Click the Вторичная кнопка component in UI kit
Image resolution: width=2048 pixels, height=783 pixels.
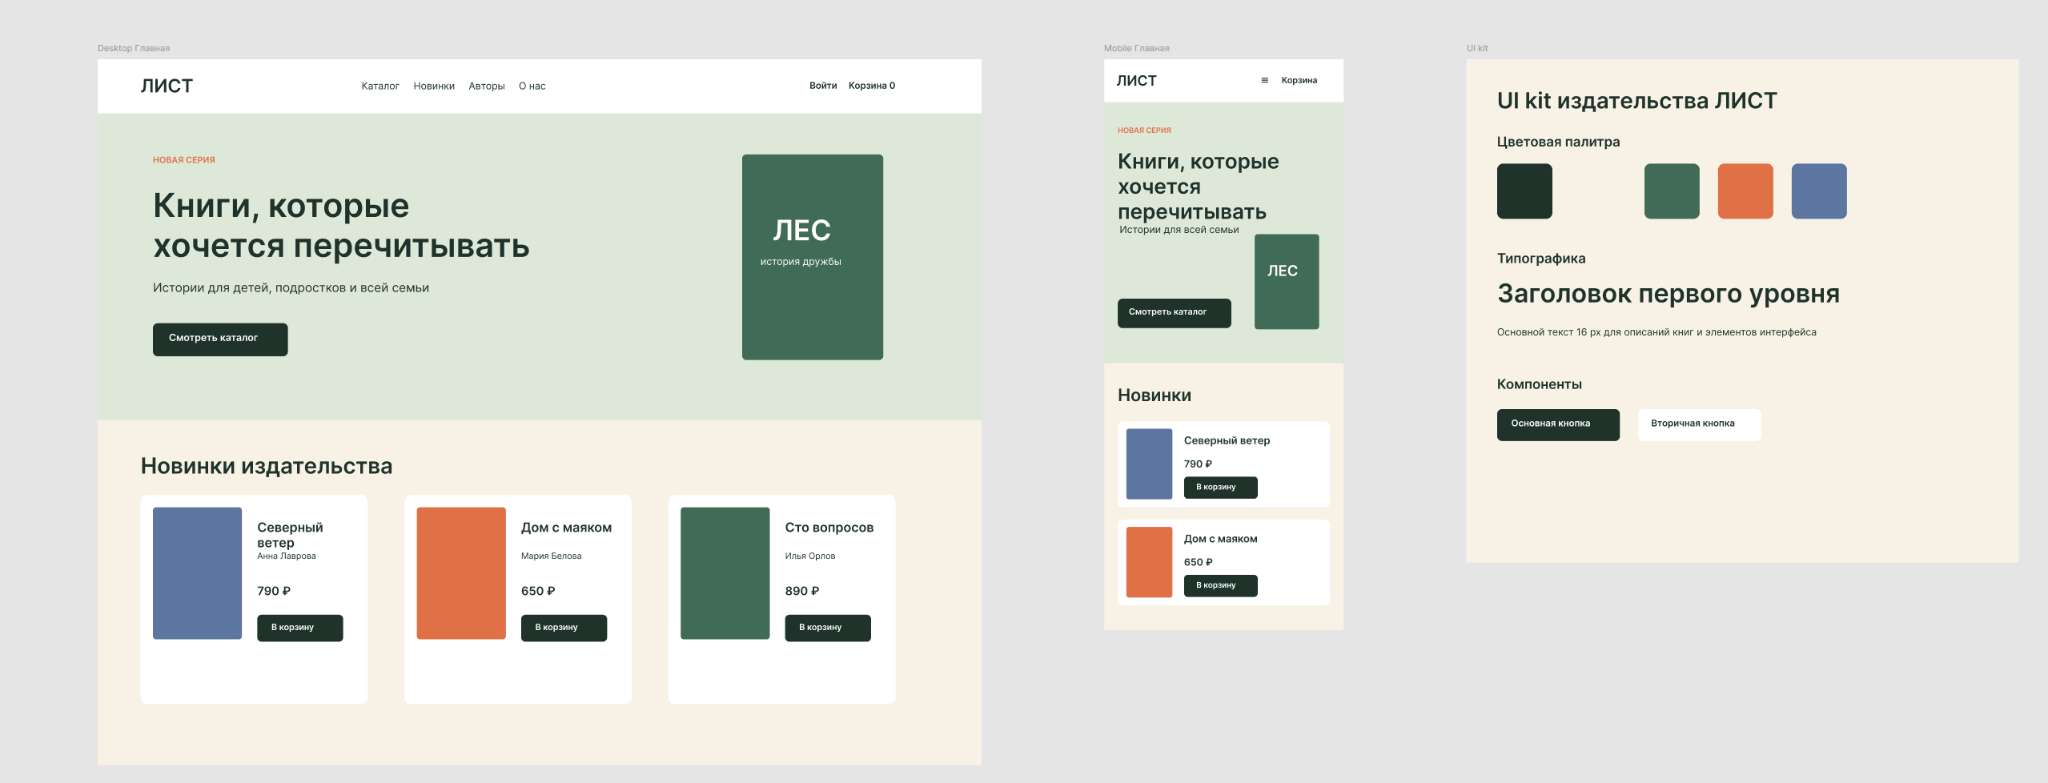1699,425
